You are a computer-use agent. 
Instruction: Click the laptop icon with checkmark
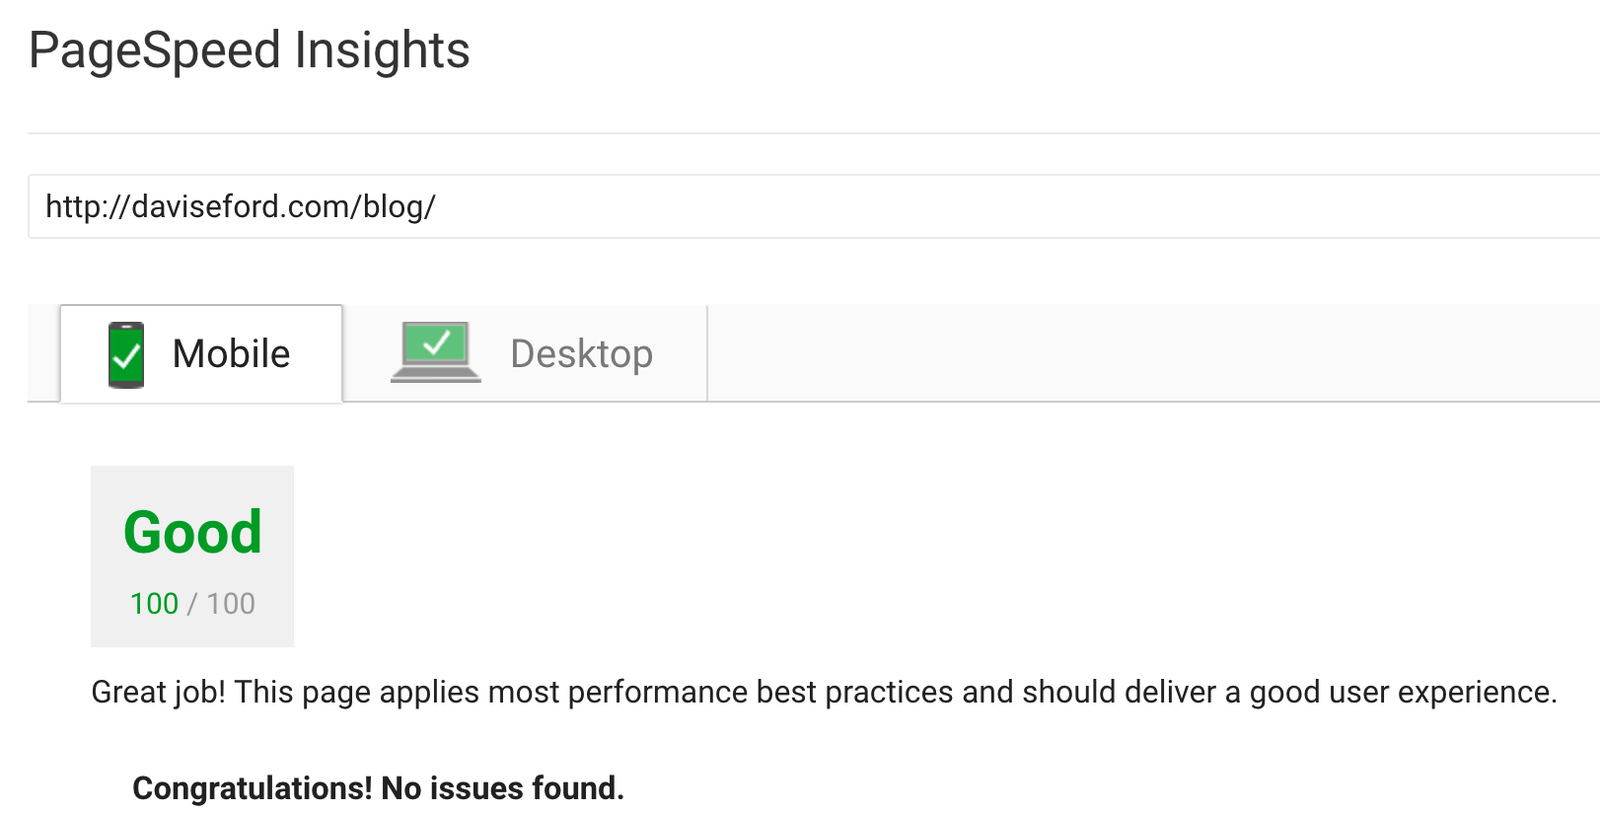pyautogui.click(x=435, y=352)
